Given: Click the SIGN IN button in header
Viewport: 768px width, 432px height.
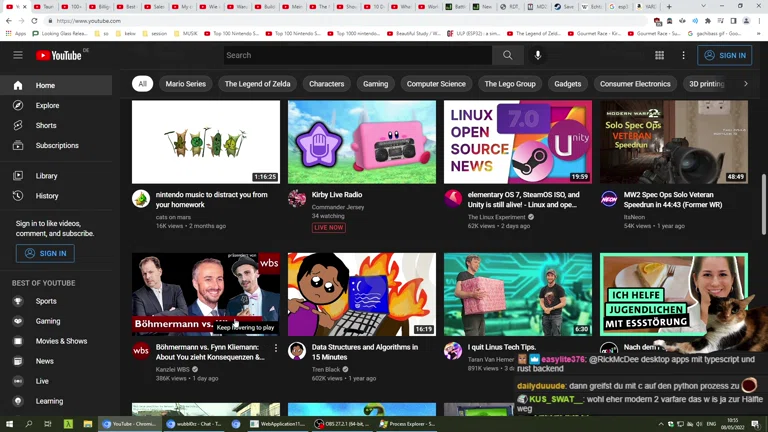Looking at the screenshot, I should (x=723, y=55).
